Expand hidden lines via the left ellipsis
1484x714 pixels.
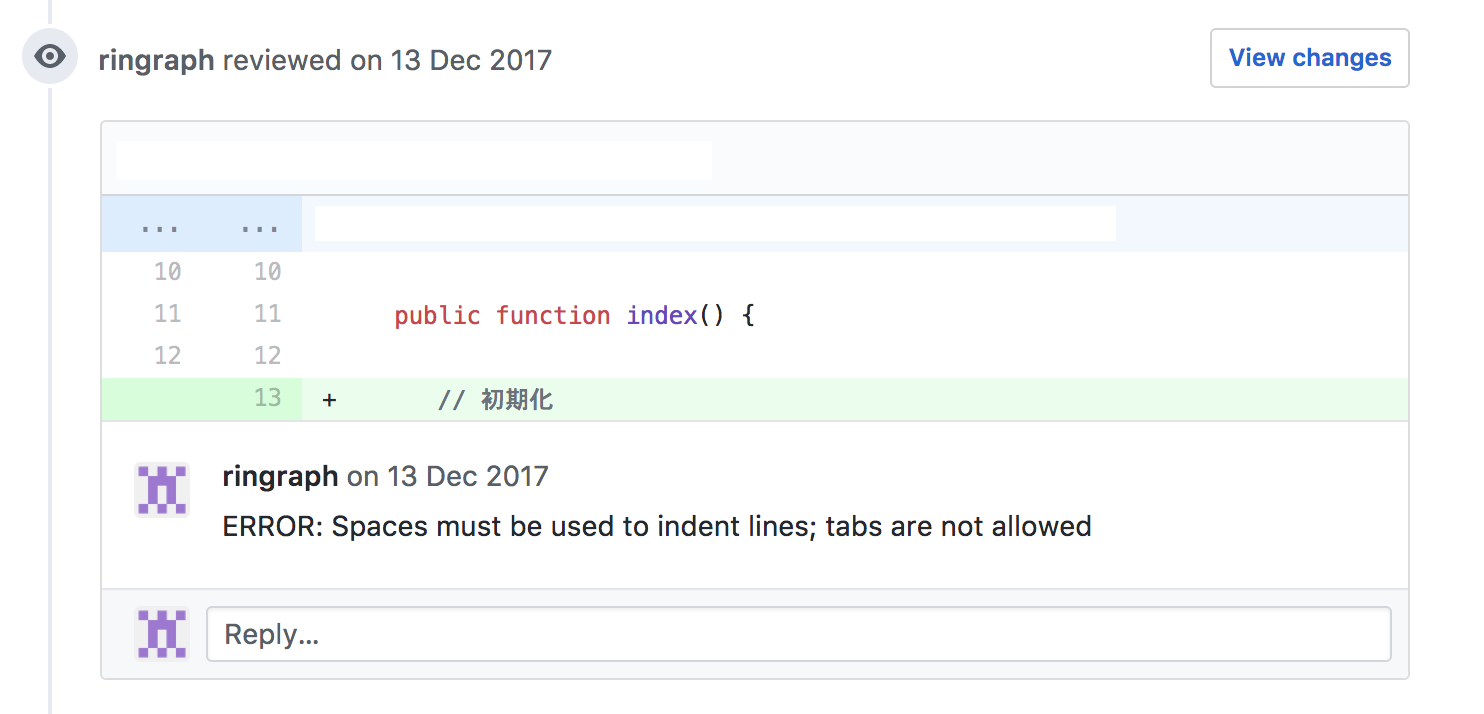(160, 225)
